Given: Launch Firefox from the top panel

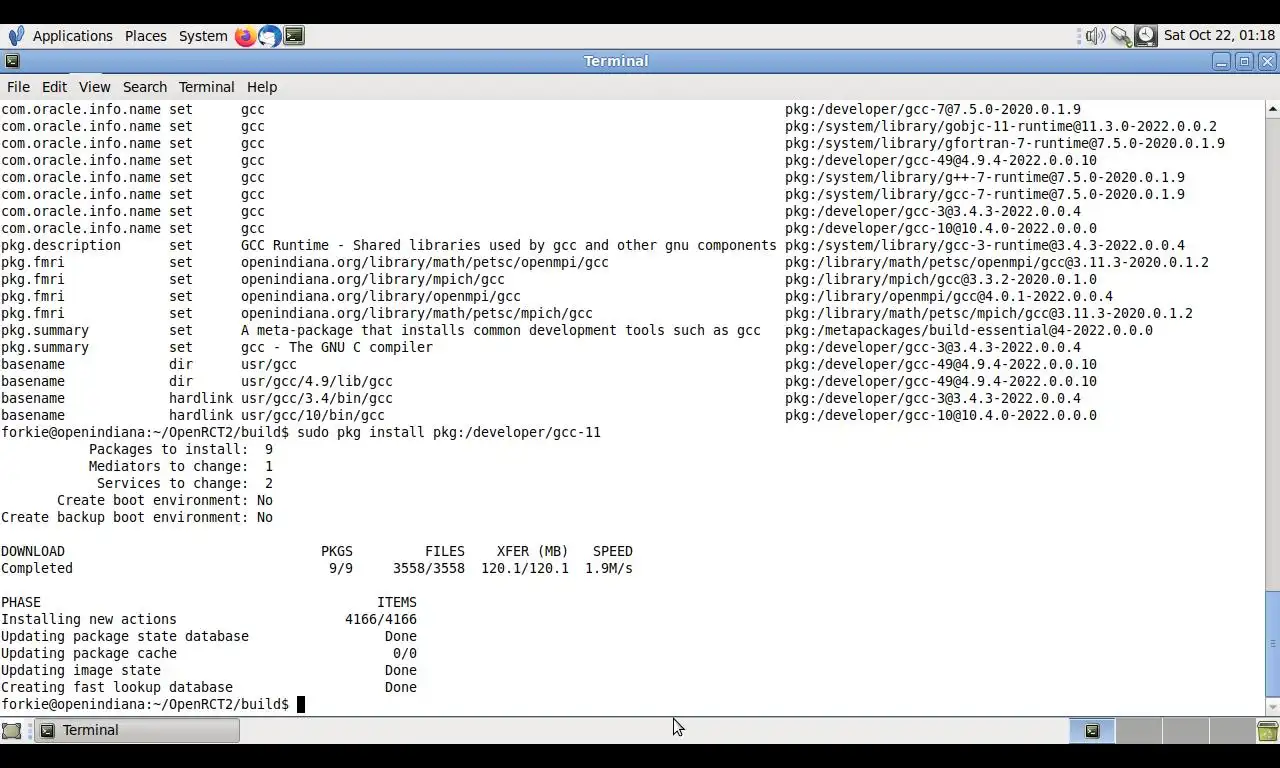Looking at the screenshot, I should pyautogui.click(x=245, y=36).
